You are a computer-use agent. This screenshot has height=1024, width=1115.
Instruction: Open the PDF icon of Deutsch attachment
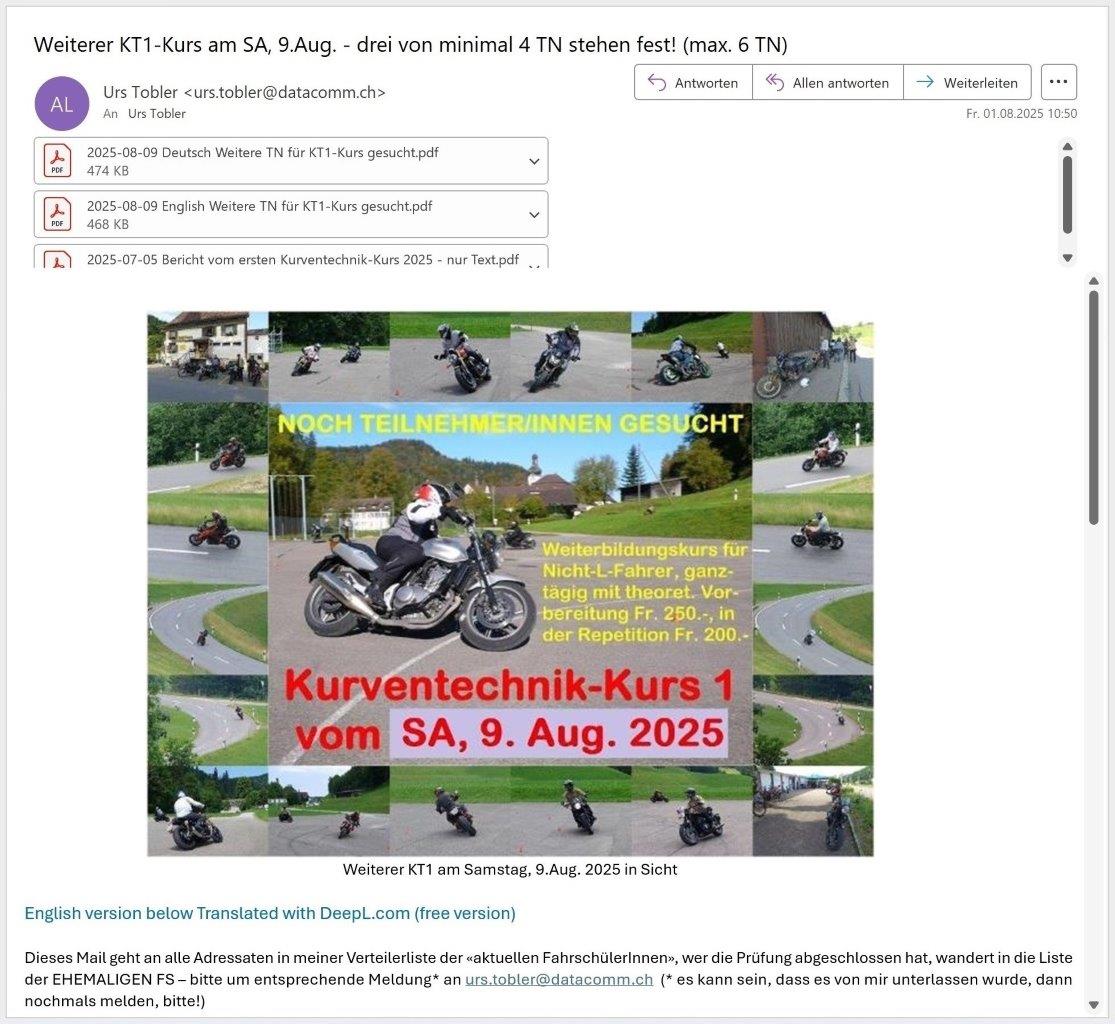(57, 161)
